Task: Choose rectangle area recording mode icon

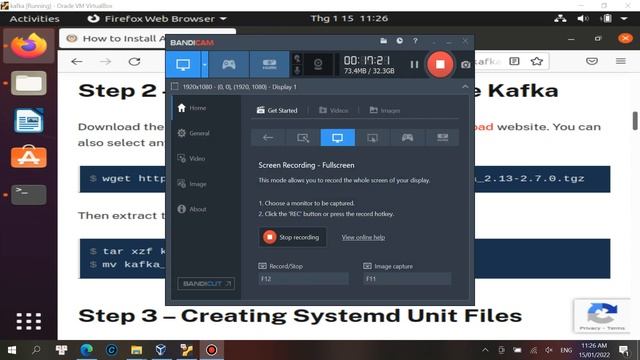Action: (x=303, y=138)
